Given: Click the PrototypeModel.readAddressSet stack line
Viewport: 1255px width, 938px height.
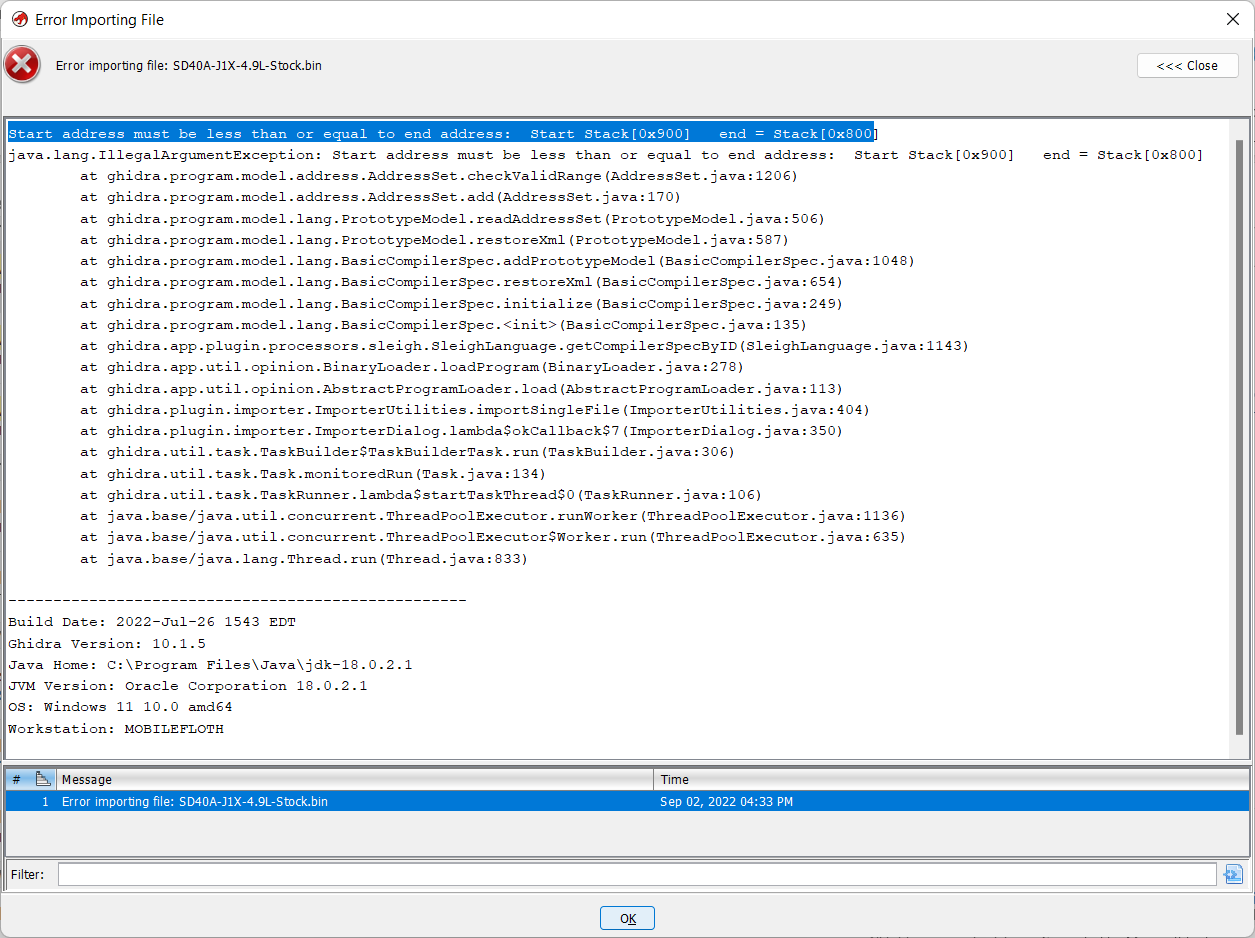Looking at the screenshot, I should [x=452, y=218].
